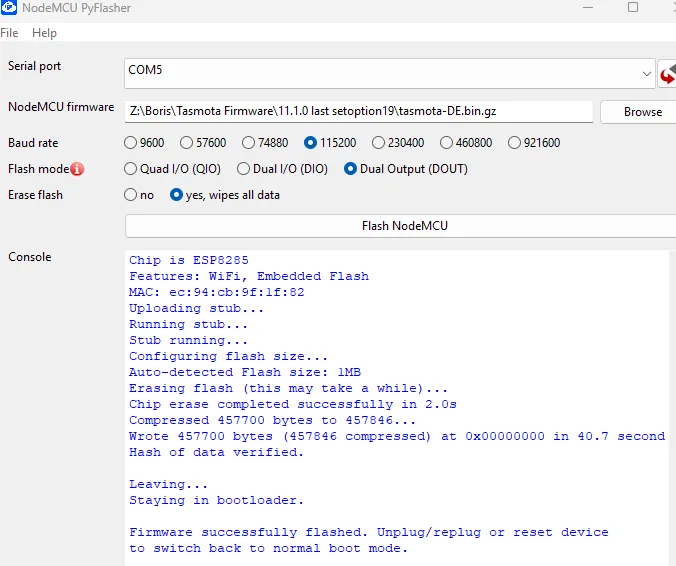Select 9600 baud rate
Image resolution: width=676 pixels, height=566 pixels.
(144, 143)
